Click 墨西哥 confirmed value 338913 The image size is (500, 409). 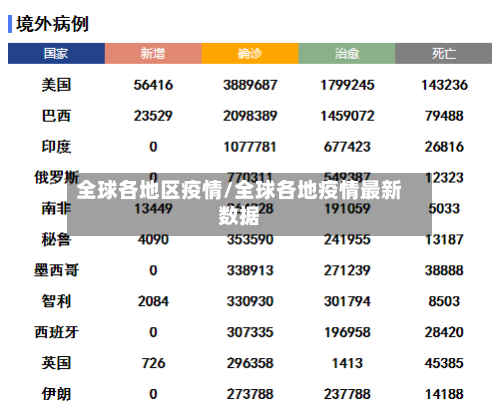coord(250,270)
